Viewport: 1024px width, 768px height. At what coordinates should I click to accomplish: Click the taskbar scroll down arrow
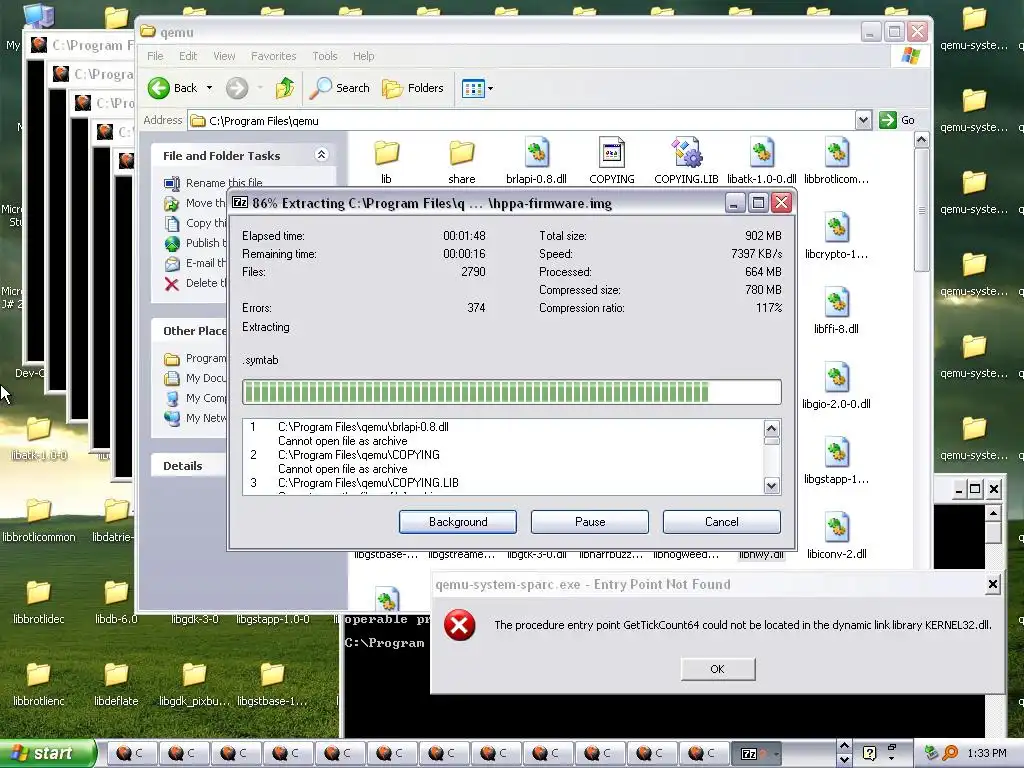(844, 760)
